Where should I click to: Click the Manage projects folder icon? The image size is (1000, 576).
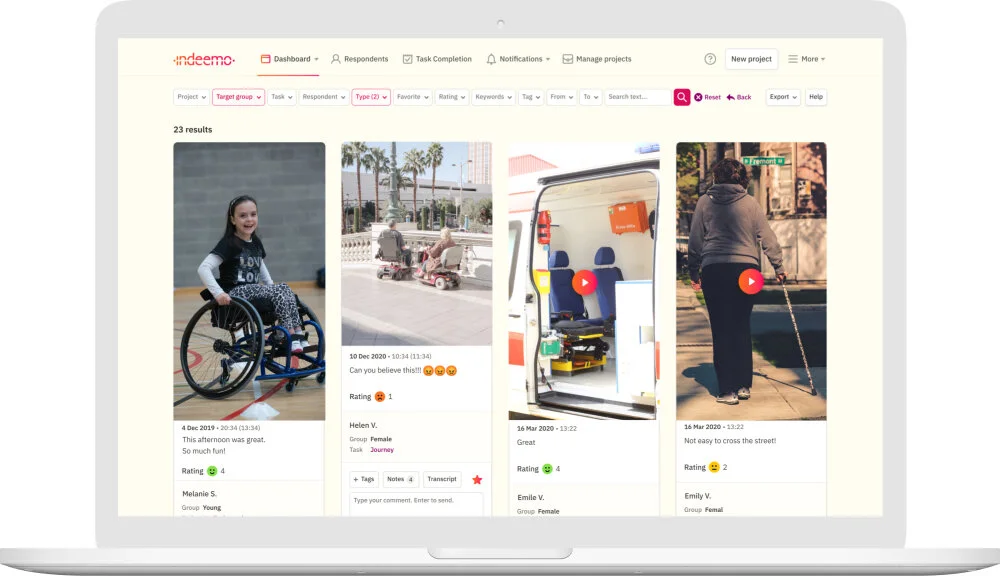click(x=567, y=59)
